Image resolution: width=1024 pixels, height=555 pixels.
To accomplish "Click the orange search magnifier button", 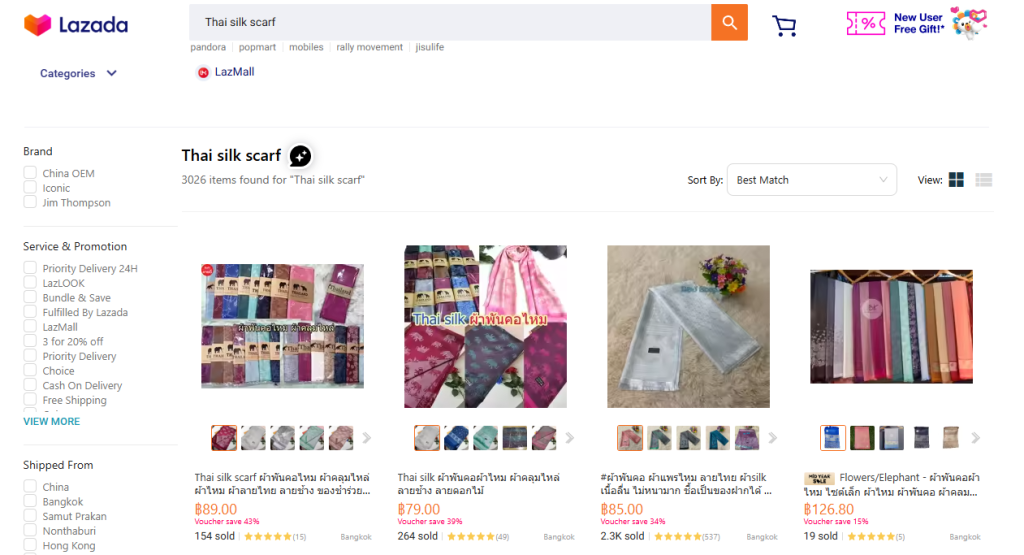I will coord(729,23).
